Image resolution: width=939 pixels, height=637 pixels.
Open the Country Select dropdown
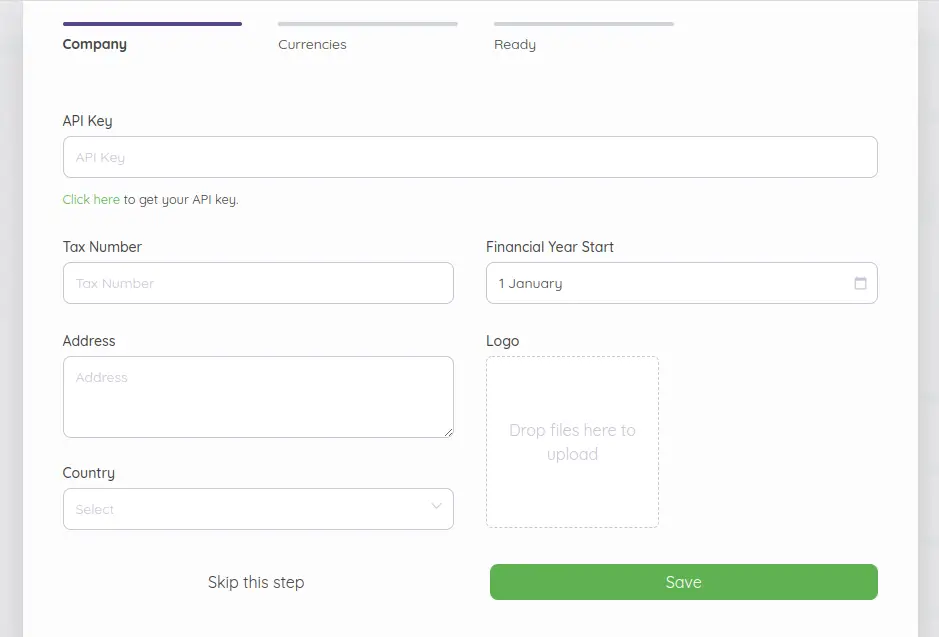click(x=258, y=509)
